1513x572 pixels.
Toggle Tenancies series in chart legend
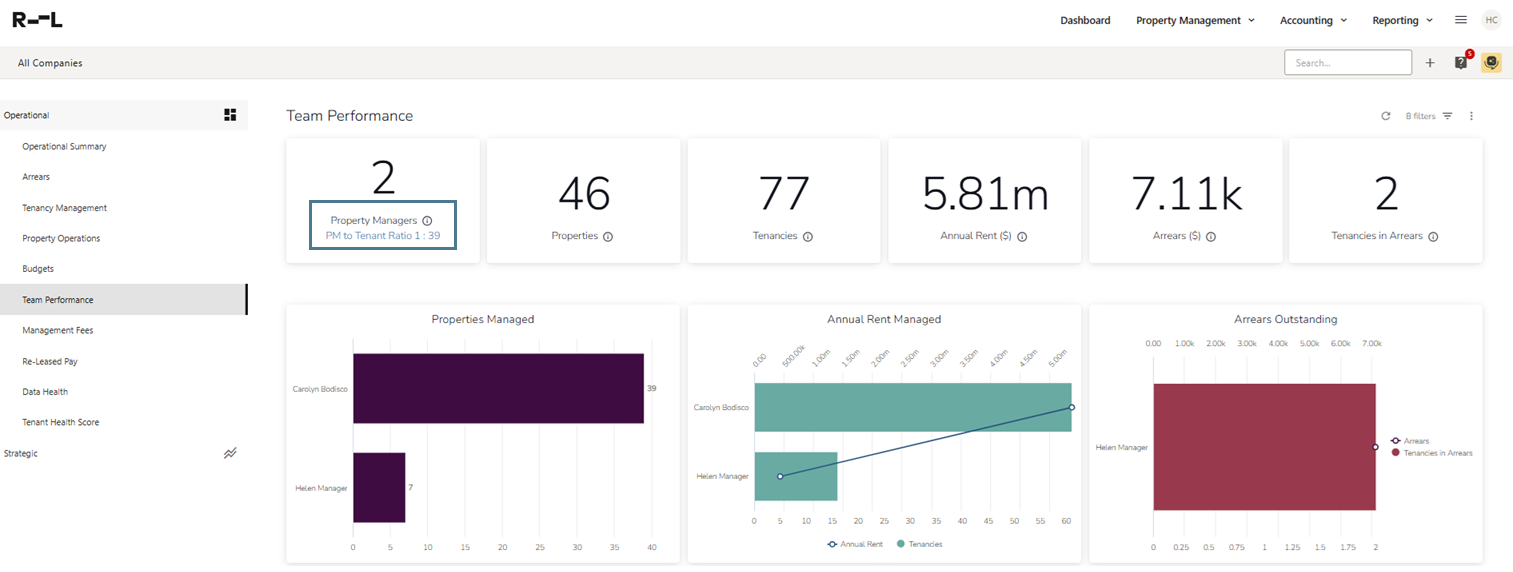click(x=919, y=544)
